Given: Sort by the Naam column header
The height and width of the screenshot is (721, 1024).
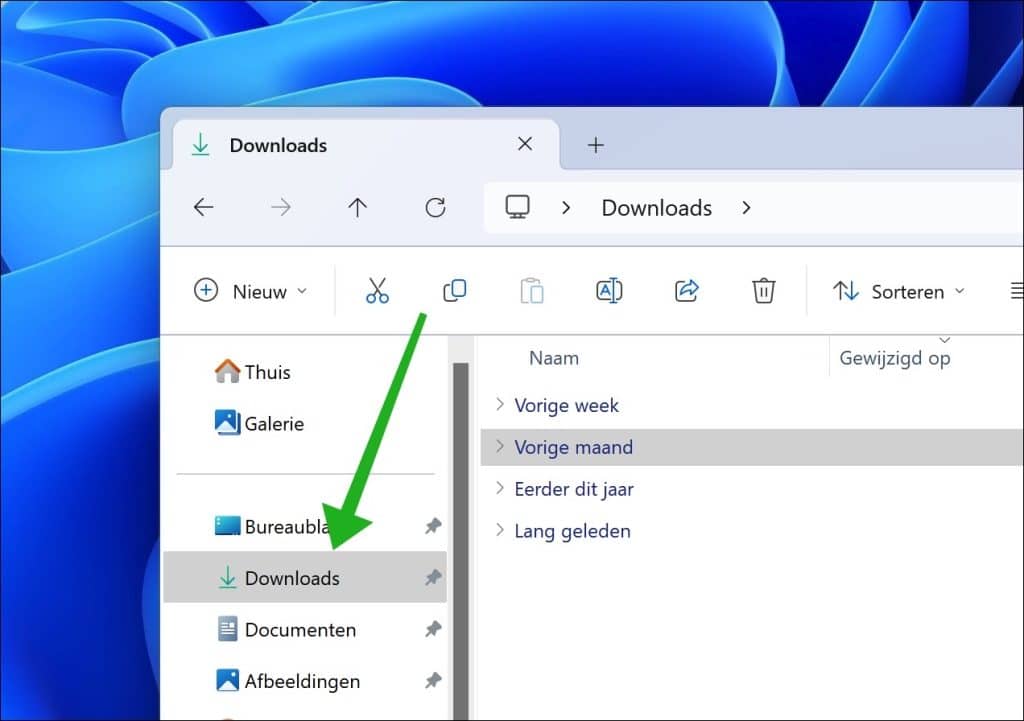Looking at the screenshot, I should (554, 358).
